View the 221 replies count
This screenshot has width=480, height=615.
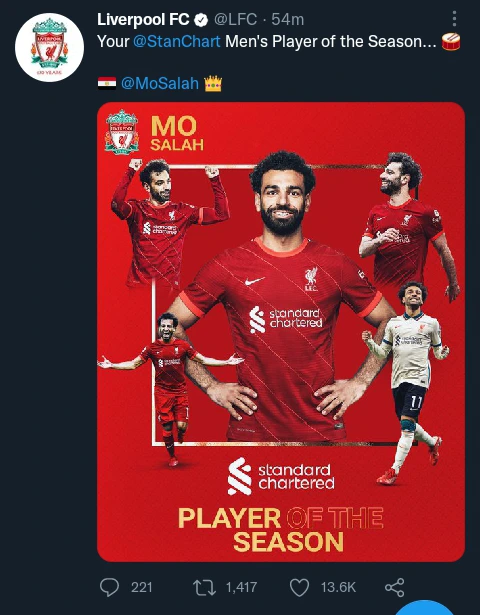pos(142,588)
